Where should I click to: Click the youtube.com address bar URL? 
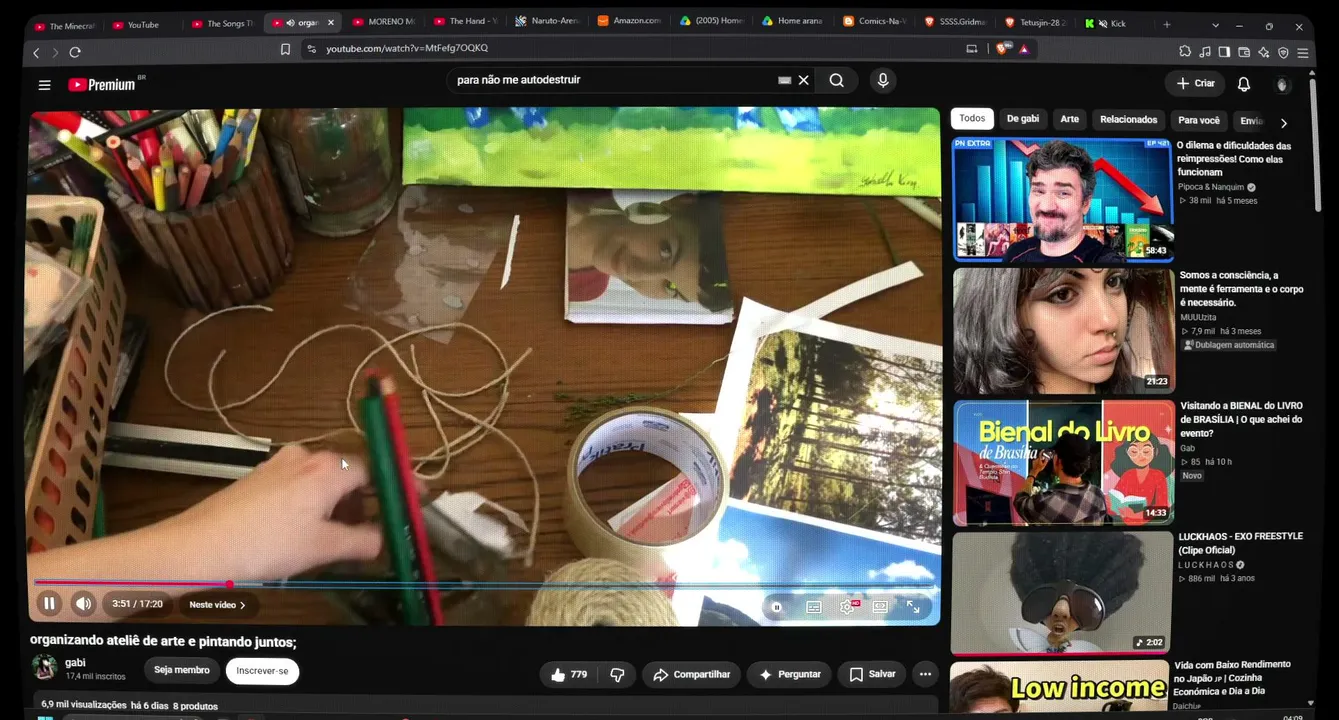click(407, 48)
